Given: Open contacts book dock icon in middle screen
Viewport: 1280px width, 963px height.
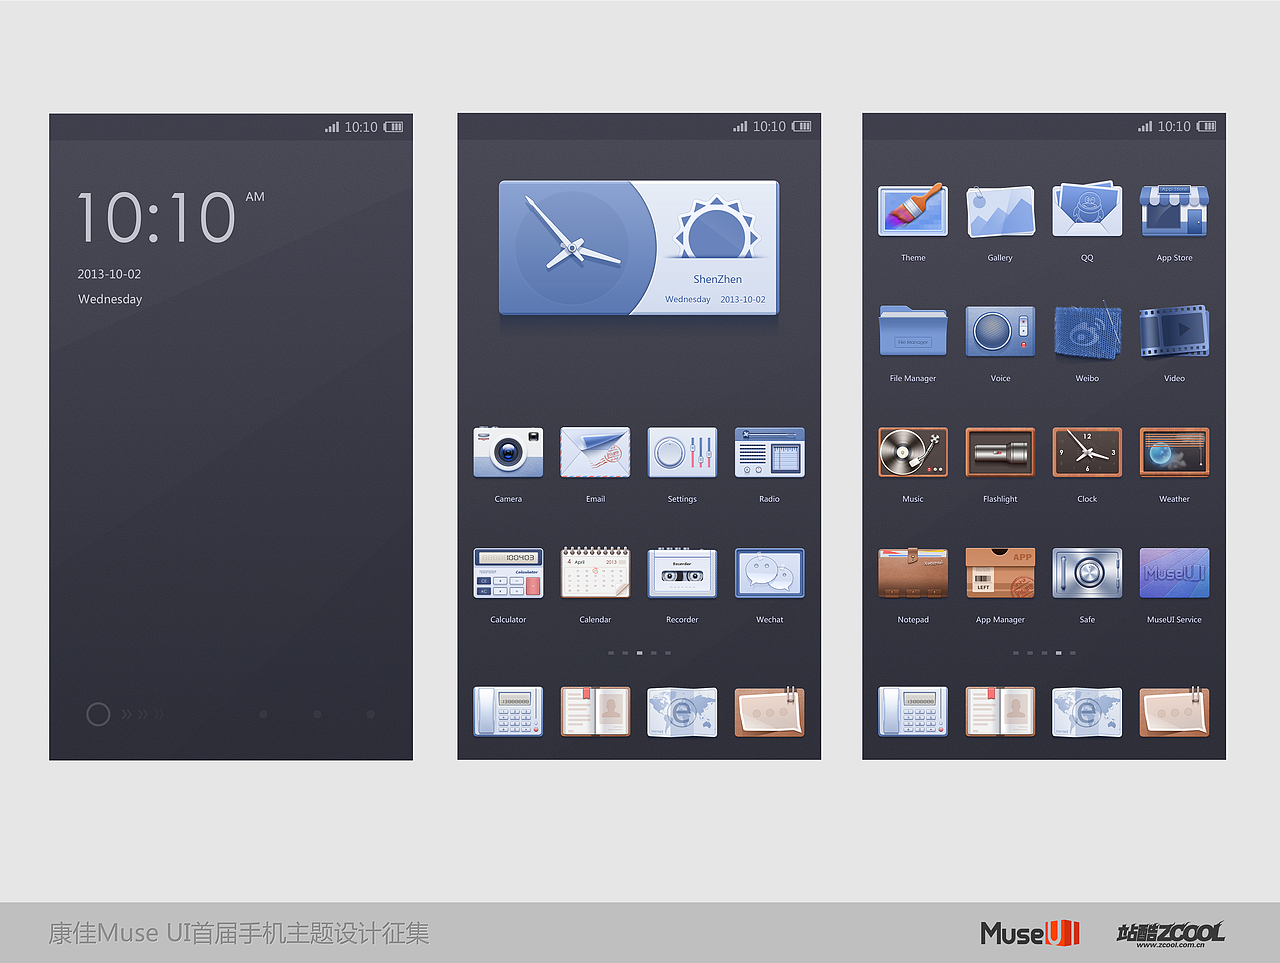Looking at the screenshot, I should [x=595, y=711].
